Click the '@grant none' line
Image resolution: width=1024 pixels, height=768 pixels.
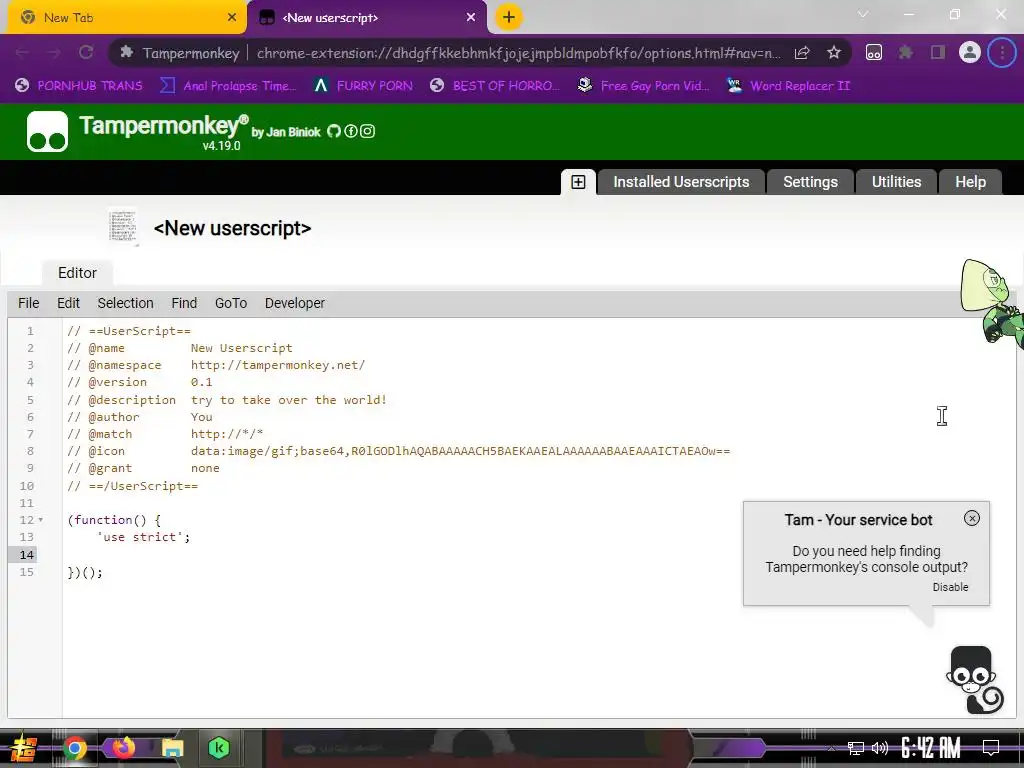click(x=143, y=468)
